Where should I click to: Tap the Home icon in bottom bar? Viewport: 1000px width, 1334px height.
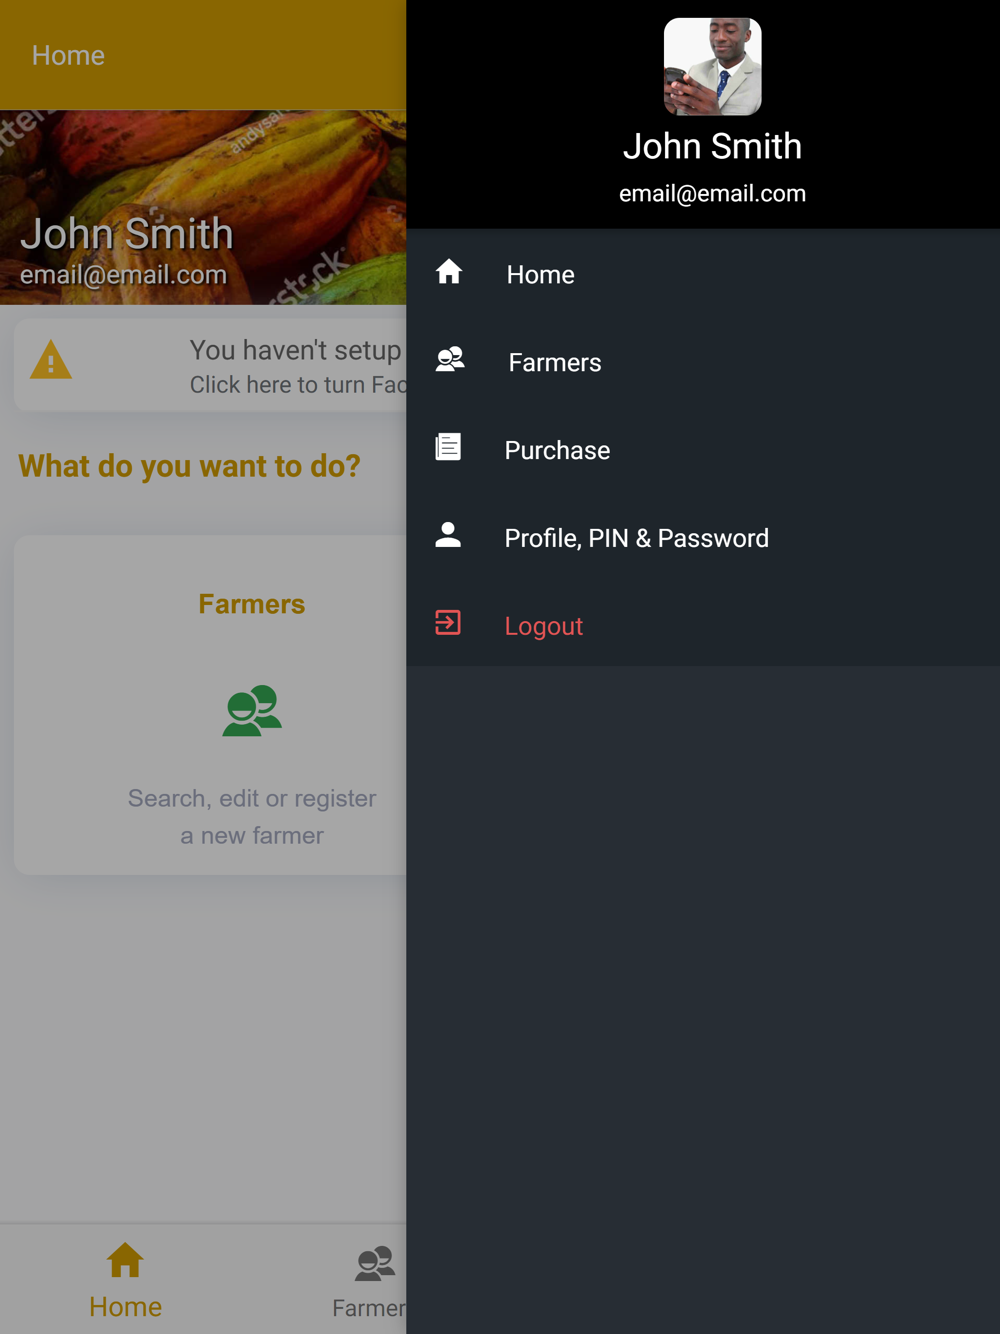click(x=125, y=1260)
